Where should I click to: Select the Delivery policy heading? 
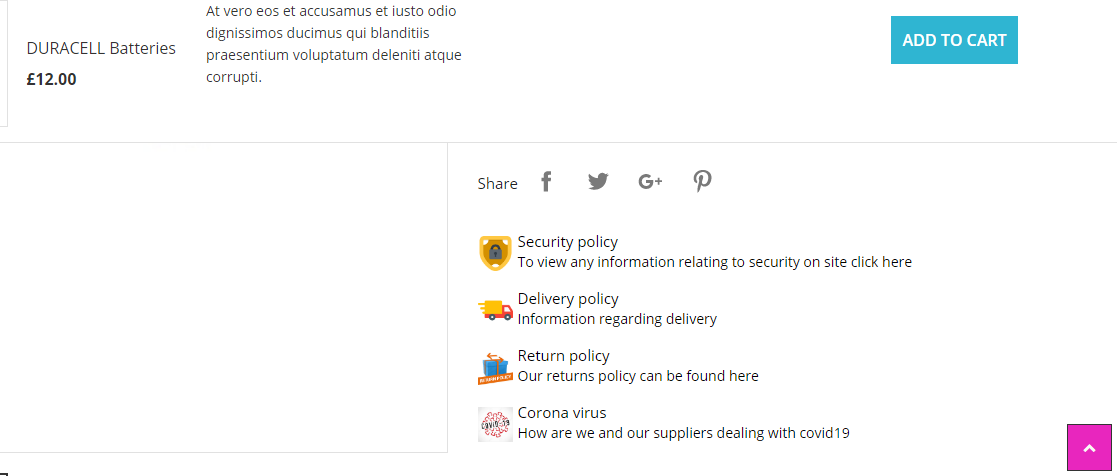pyautogui.click(x=568, y=299)
